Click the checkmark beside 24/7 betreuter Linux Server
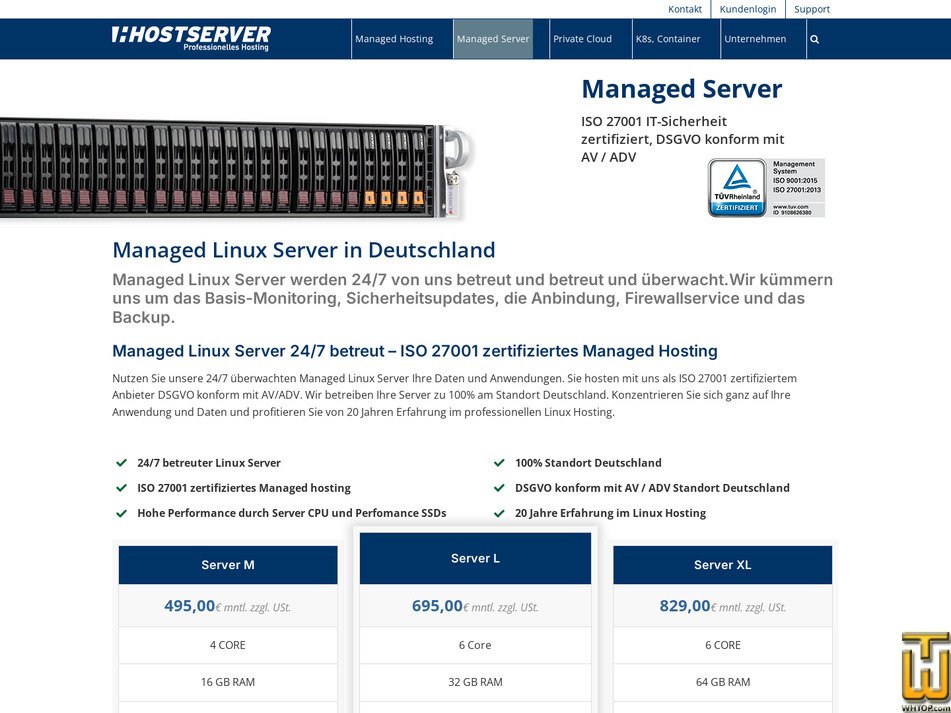 [x=121, y=463]
